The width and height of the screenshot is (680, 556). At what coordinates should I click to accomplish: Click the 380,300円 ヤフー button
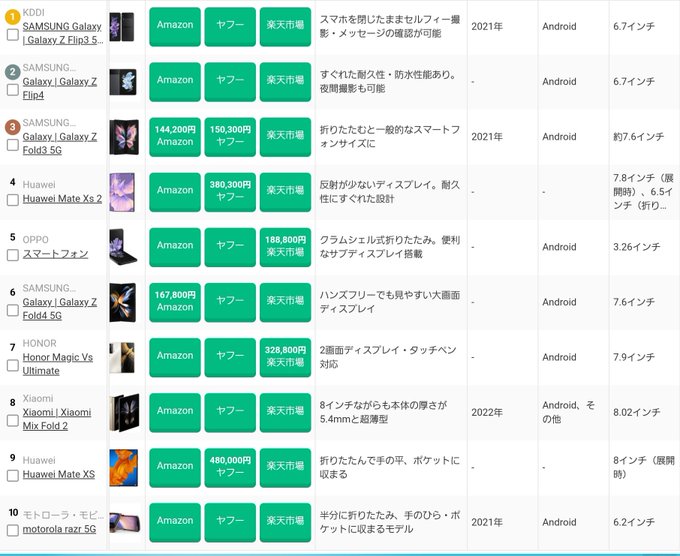pos(230,192)
